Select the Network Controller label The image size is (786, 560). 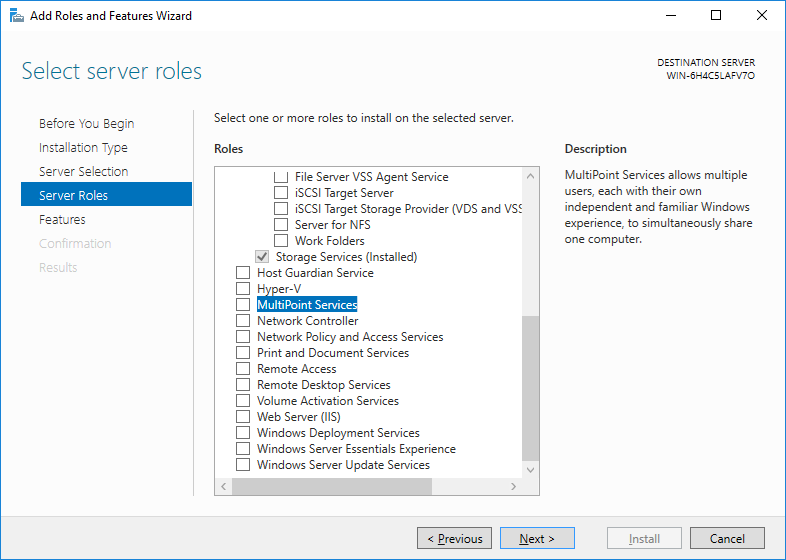click(307, 321)
